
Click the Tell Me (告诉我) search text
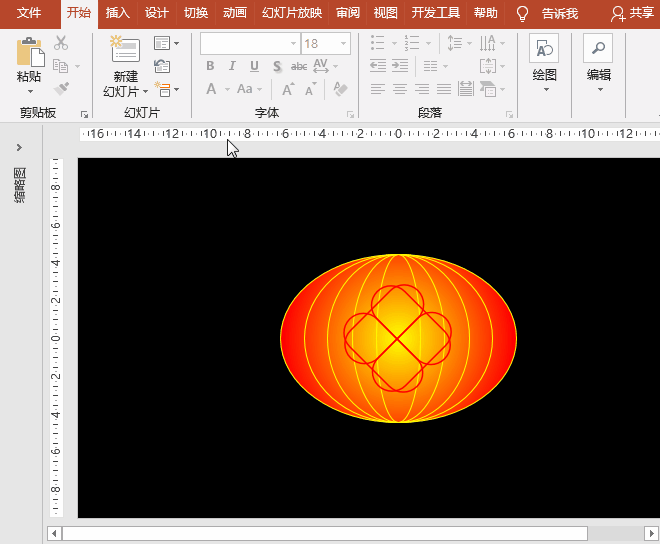pyautogui.click(x=560, y=14)
